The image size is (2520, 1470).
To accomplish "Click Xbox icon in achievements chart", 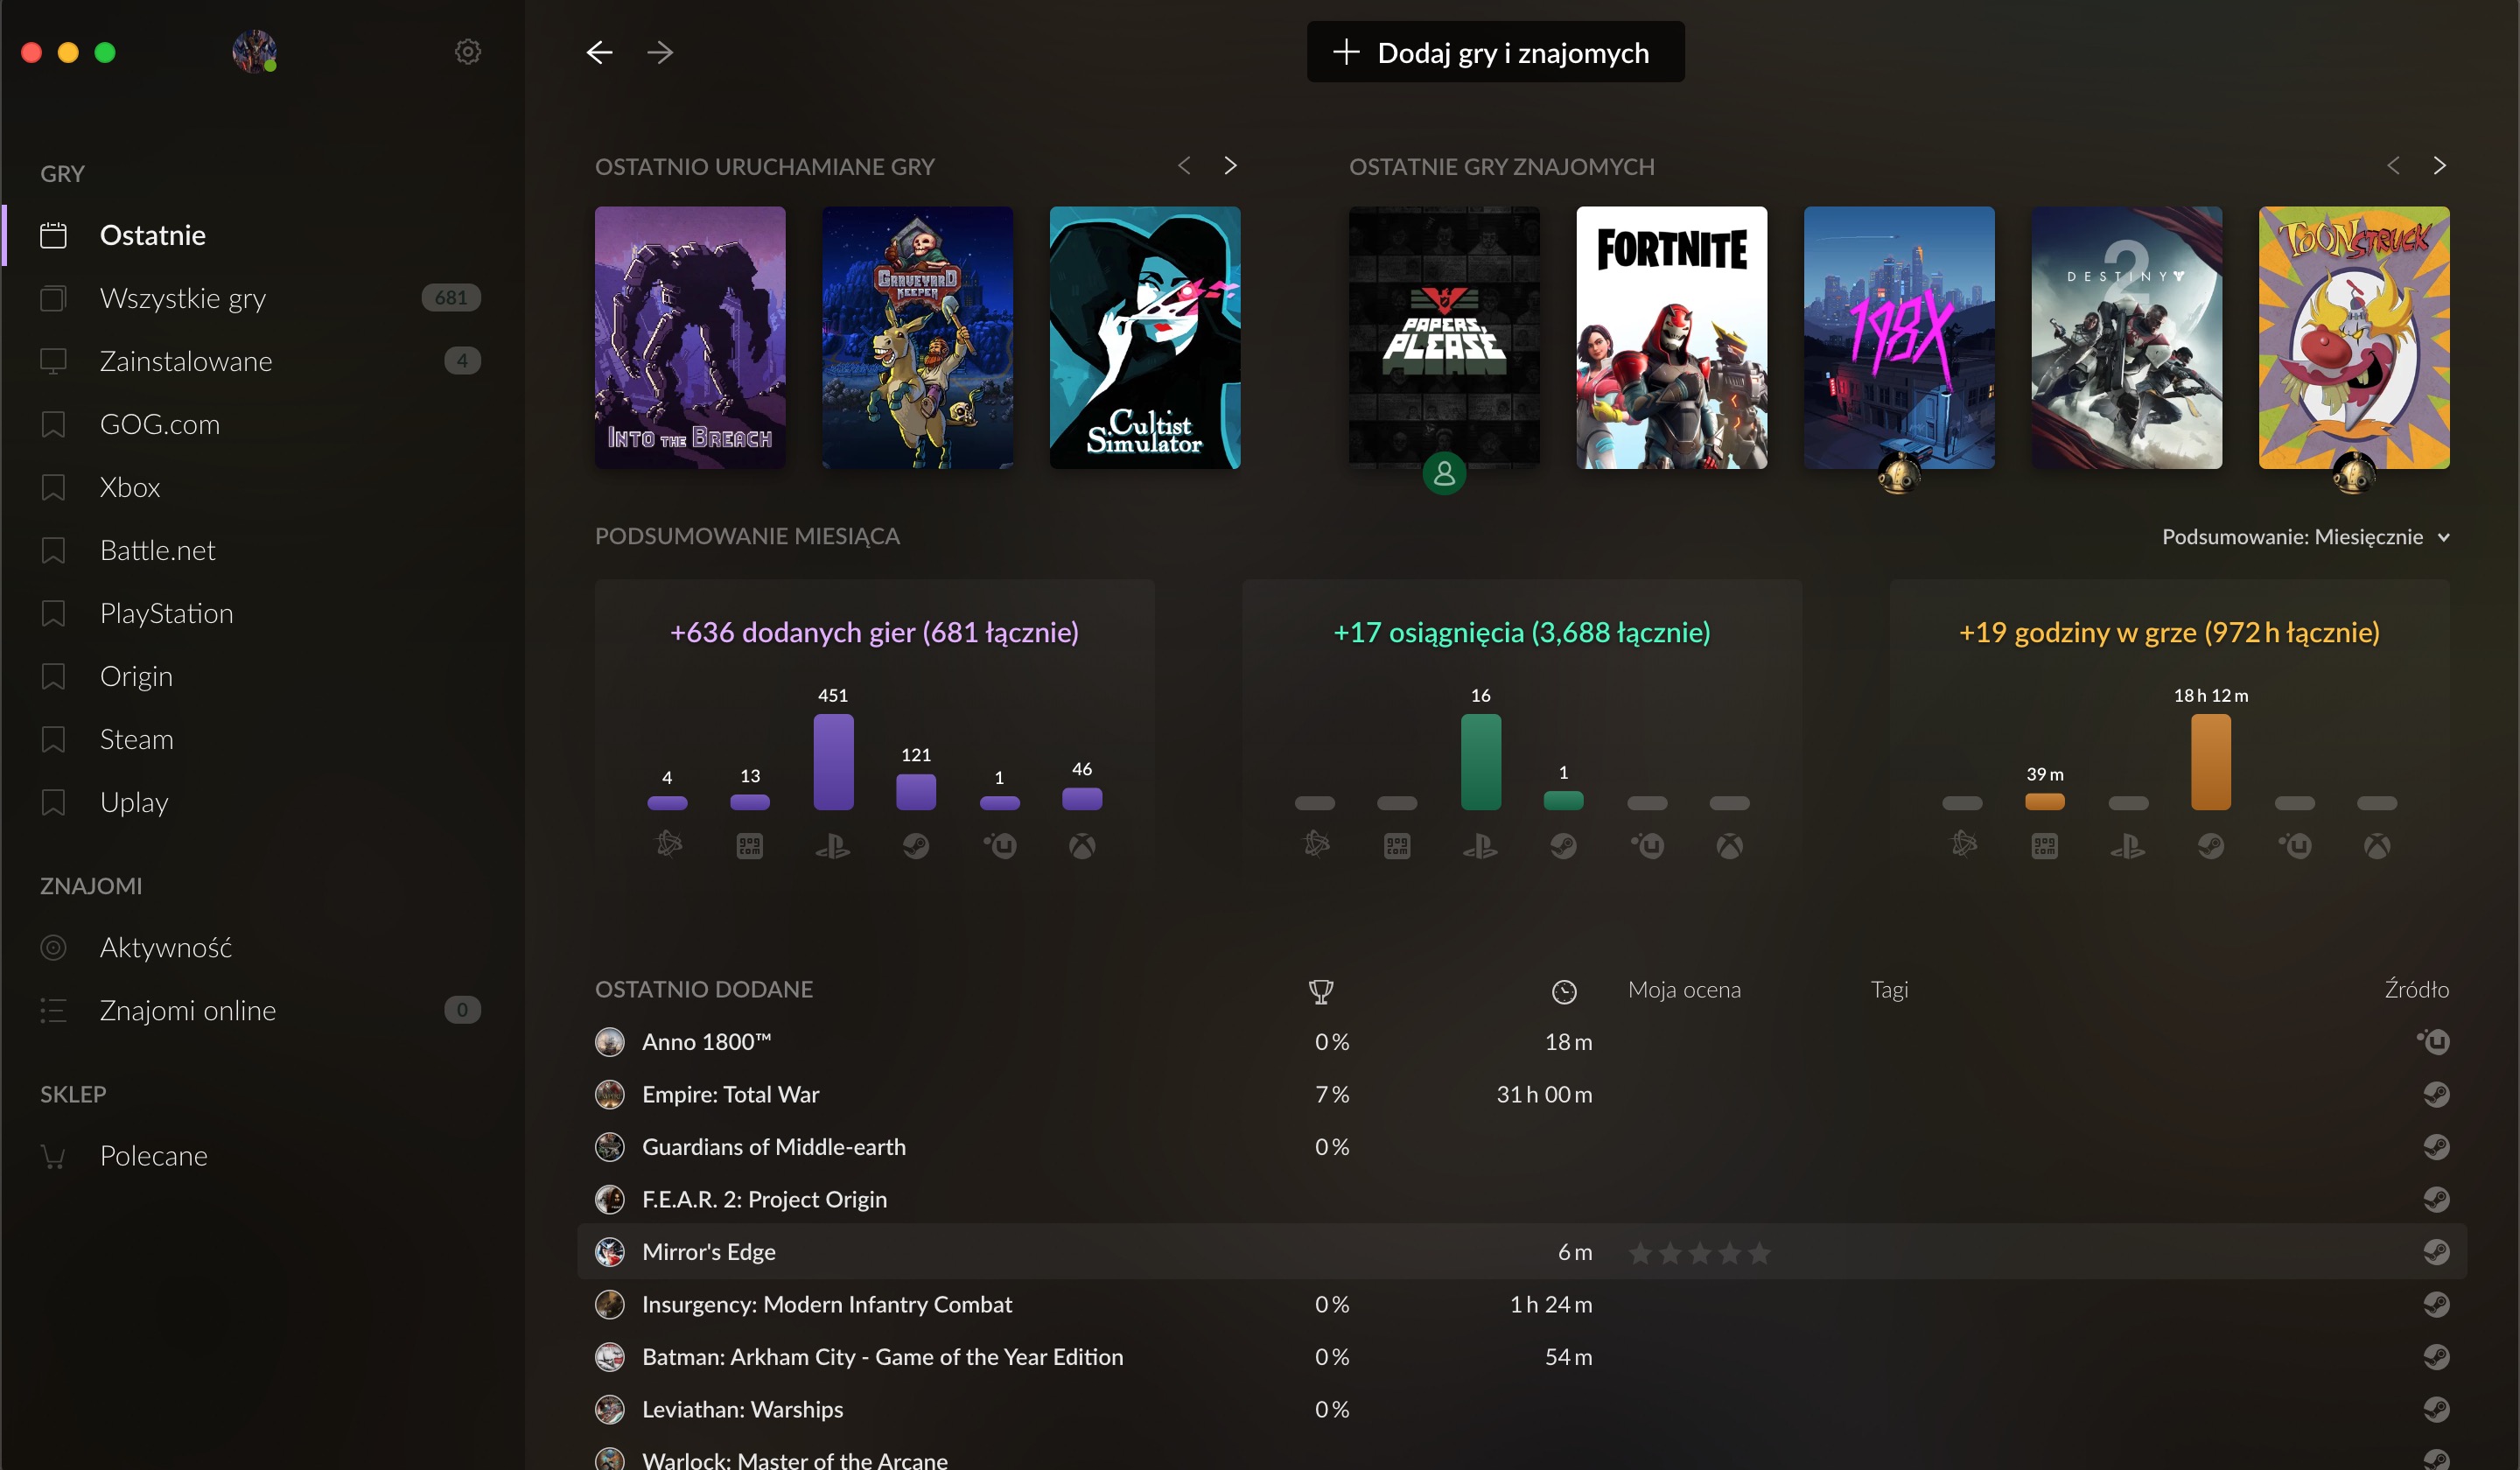I will coord(1729,846).
